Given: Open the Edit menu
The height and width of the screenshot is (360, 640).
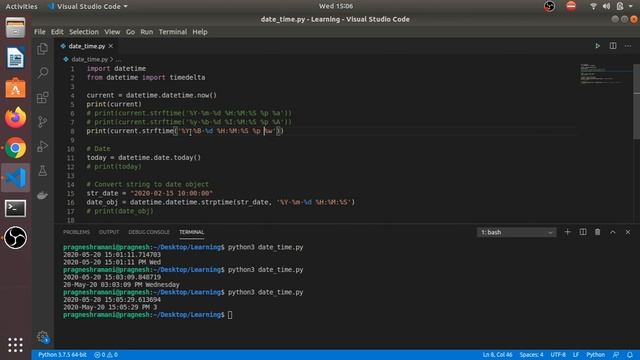Looking at the screenshot, I should [x=57, y=32].
